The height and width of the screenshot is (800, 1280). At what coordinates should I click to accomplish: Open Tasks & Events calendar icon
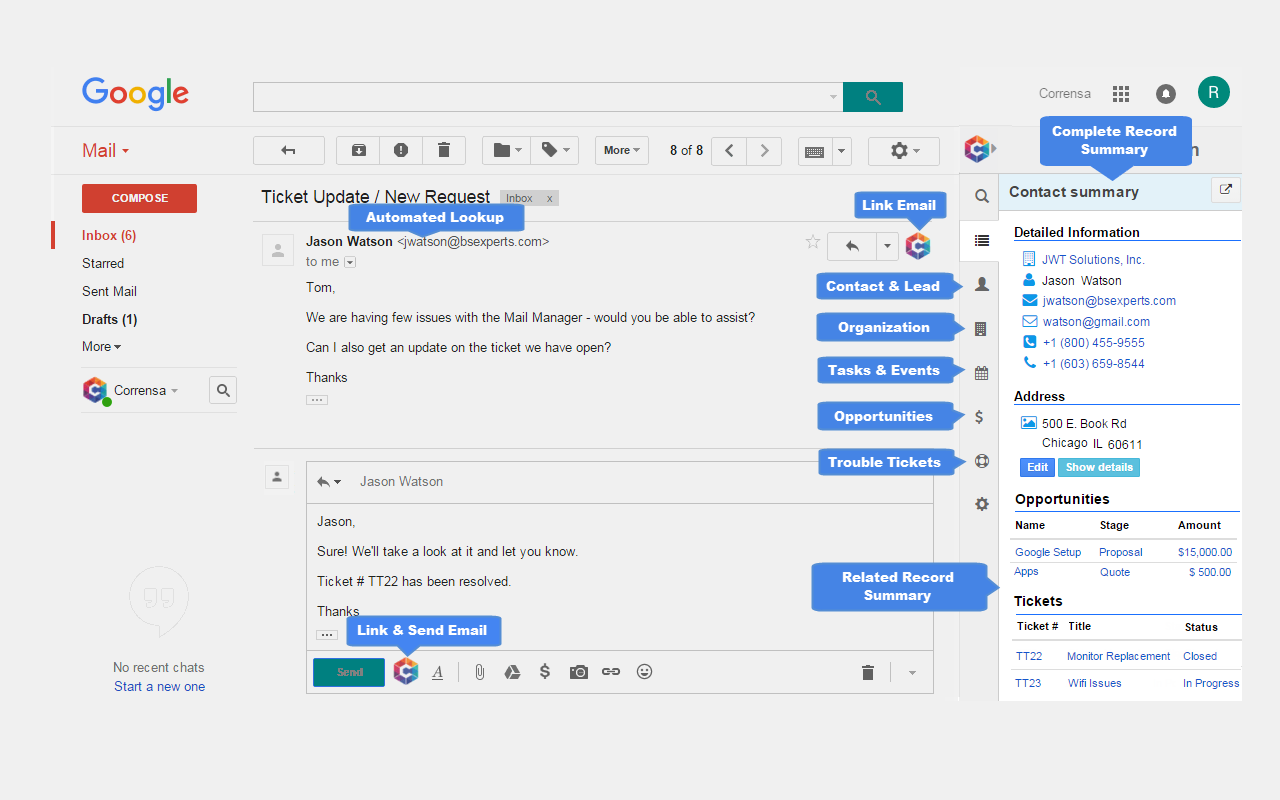click(982, 373)
